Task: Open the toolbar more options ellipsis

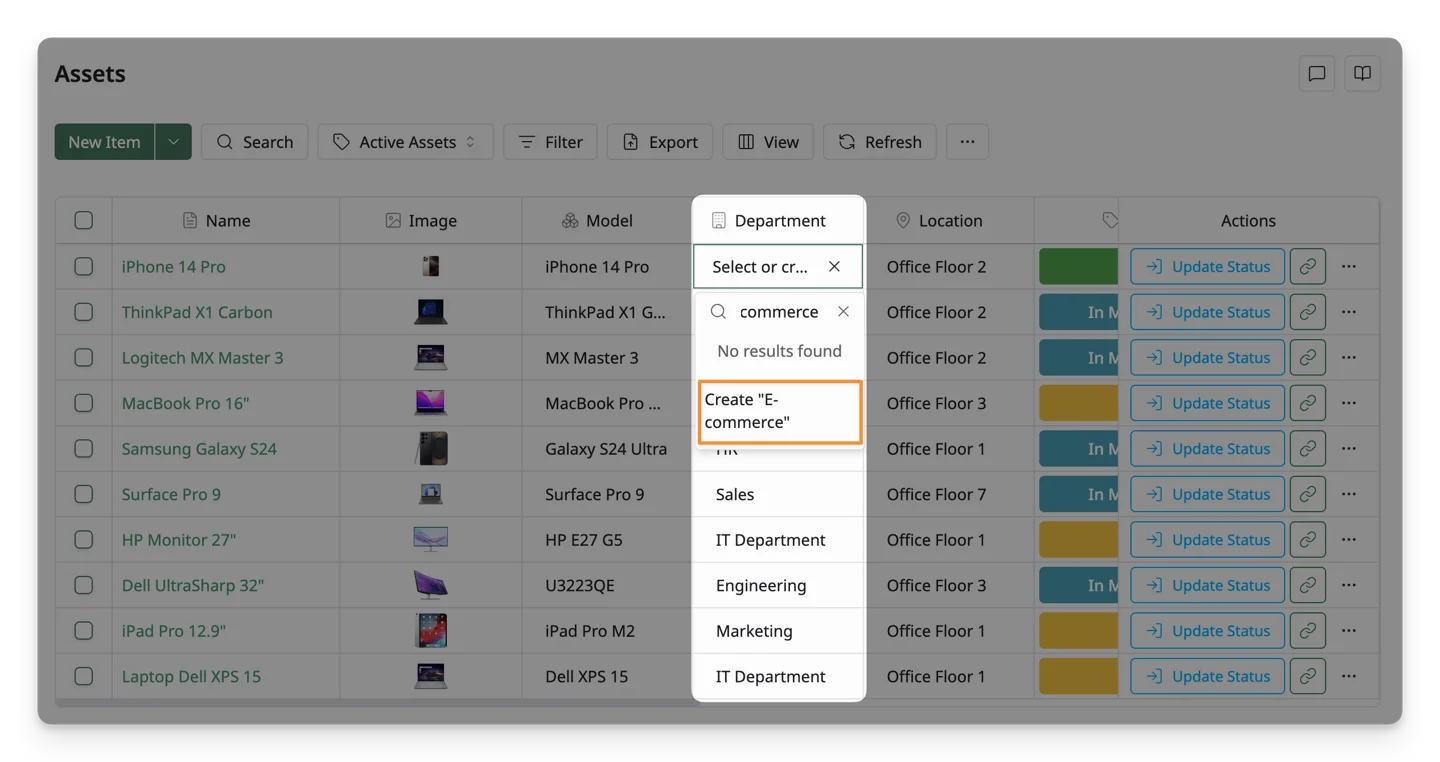Action: pyautogui.click(x=967, y=142)
